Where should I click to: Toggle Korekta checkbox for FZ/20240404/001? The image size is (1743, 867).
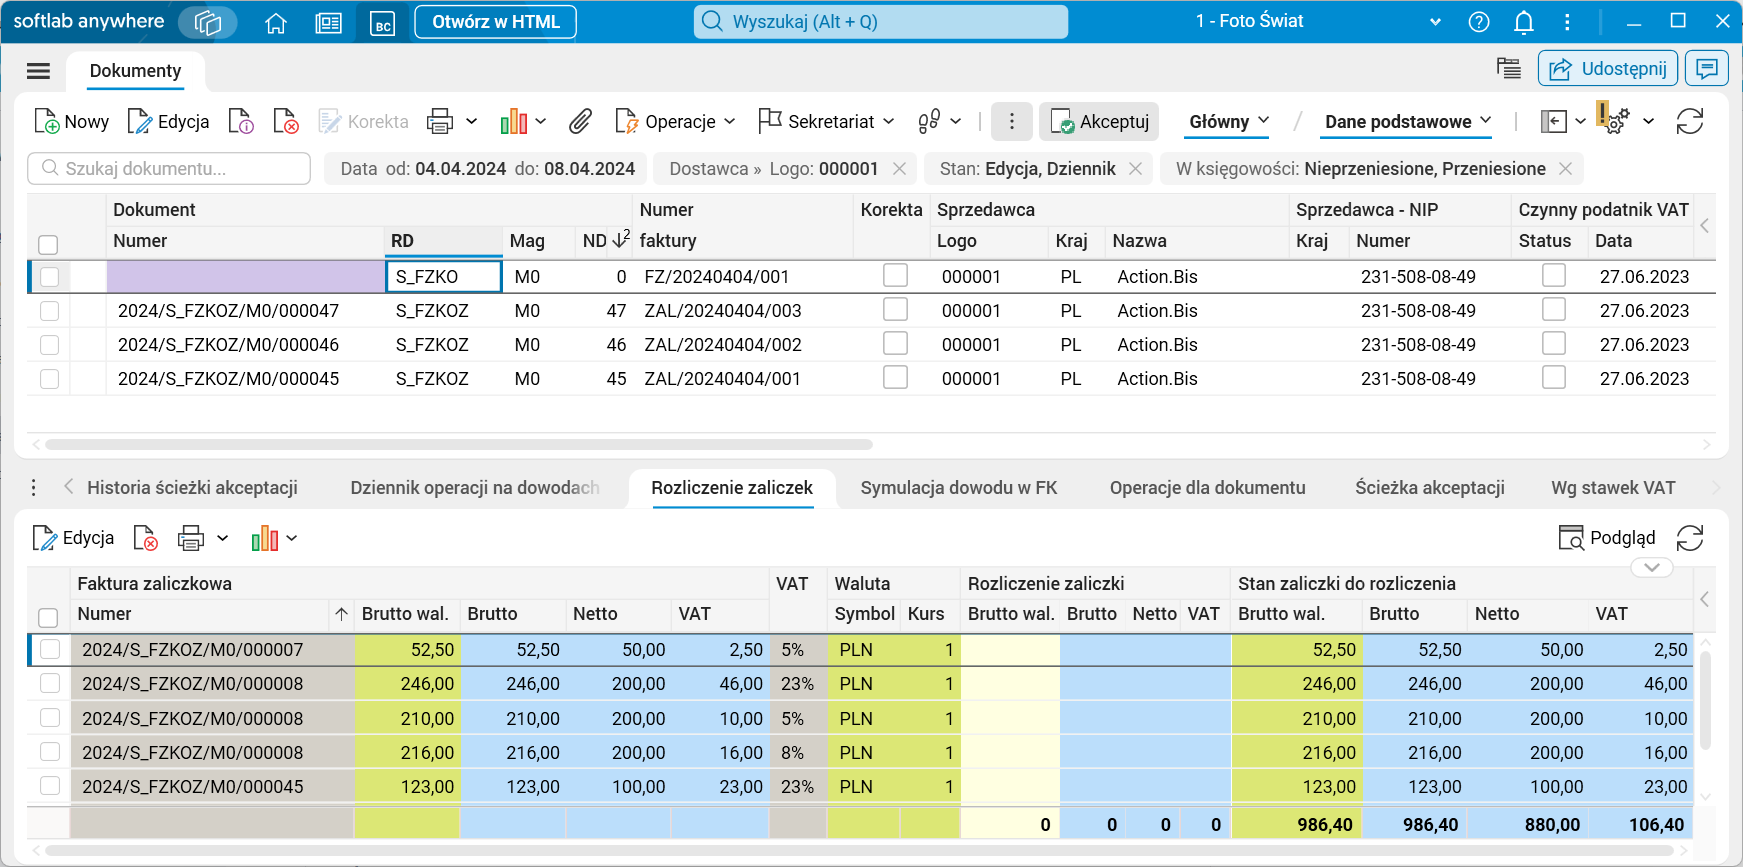895,276
